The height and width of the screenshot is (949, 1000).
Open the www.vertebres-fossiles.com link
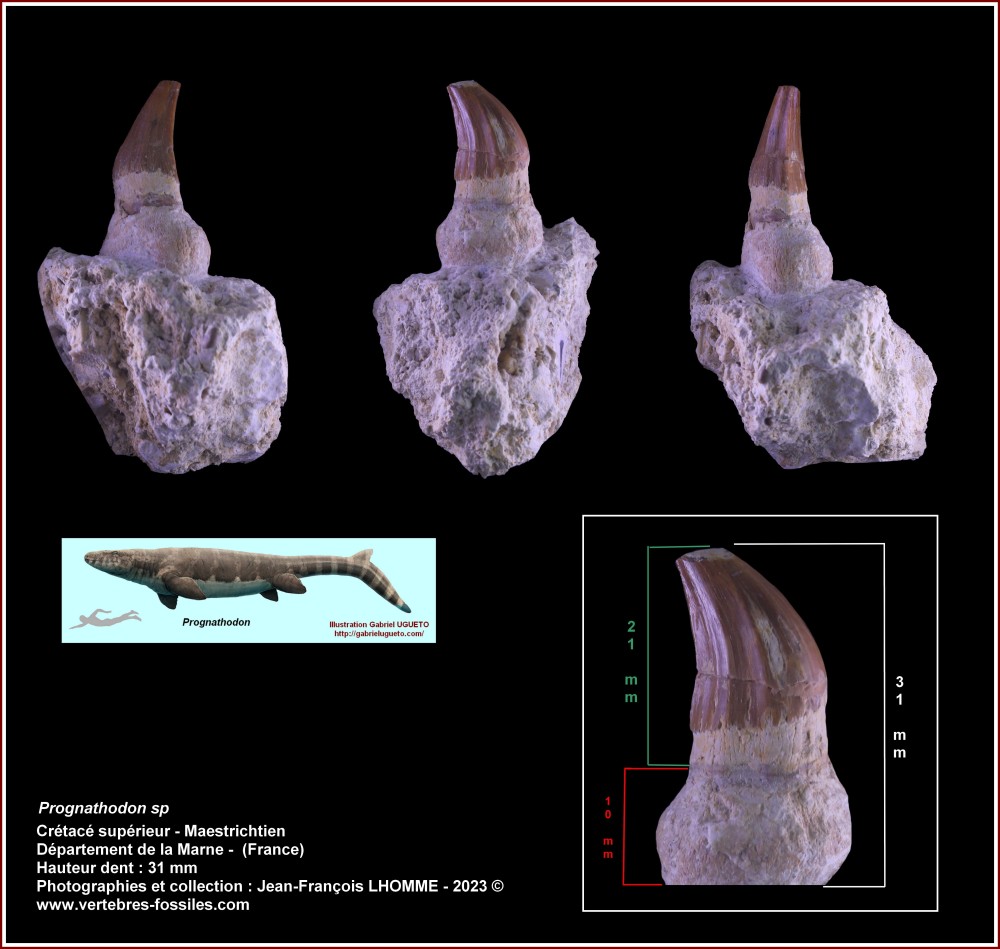point(143,904)
